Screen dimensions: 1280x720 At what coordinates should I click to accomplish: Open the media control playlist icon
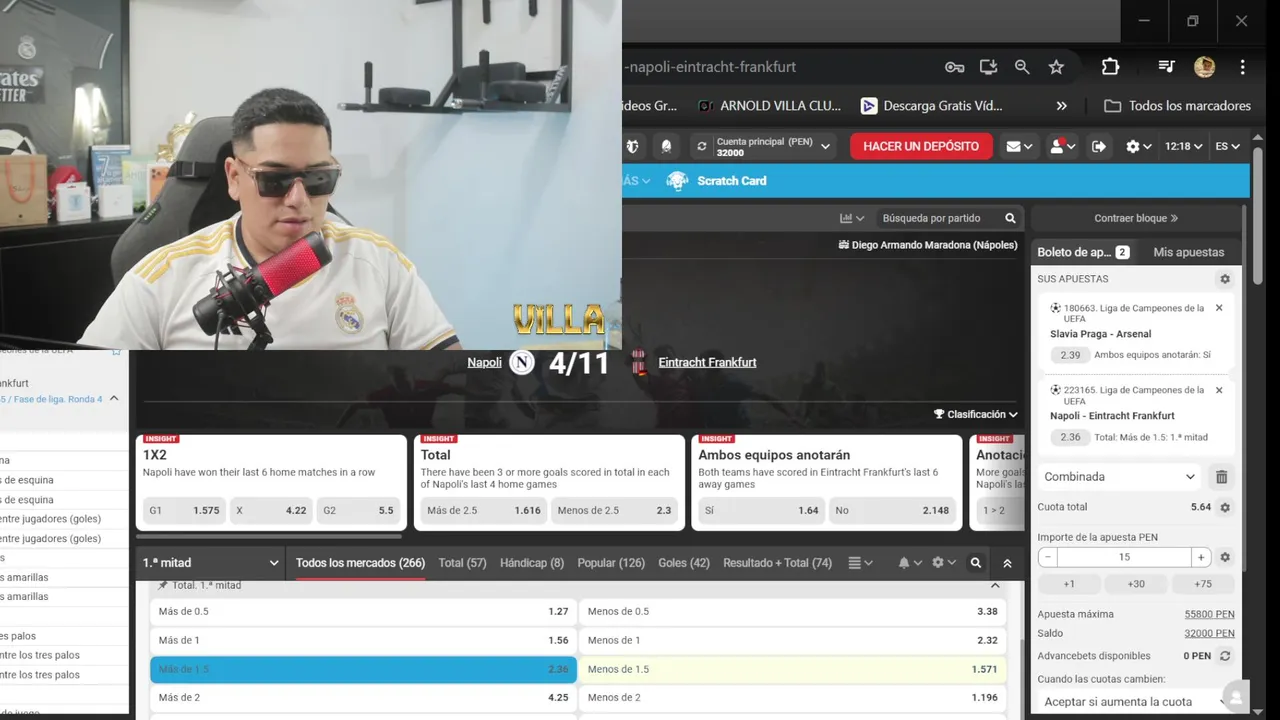[x=1166, y=67]
